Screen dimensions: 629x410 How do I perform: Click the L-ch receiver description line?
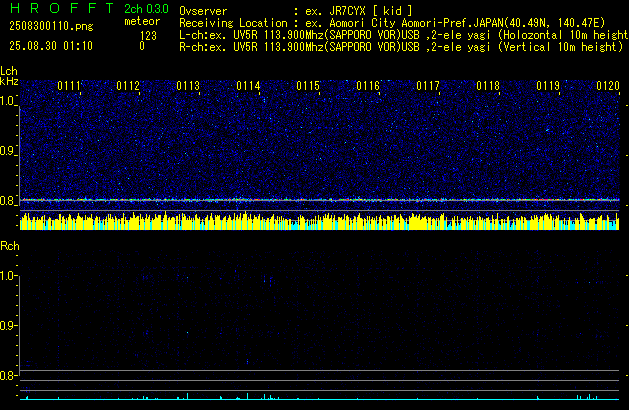[404, 35]
